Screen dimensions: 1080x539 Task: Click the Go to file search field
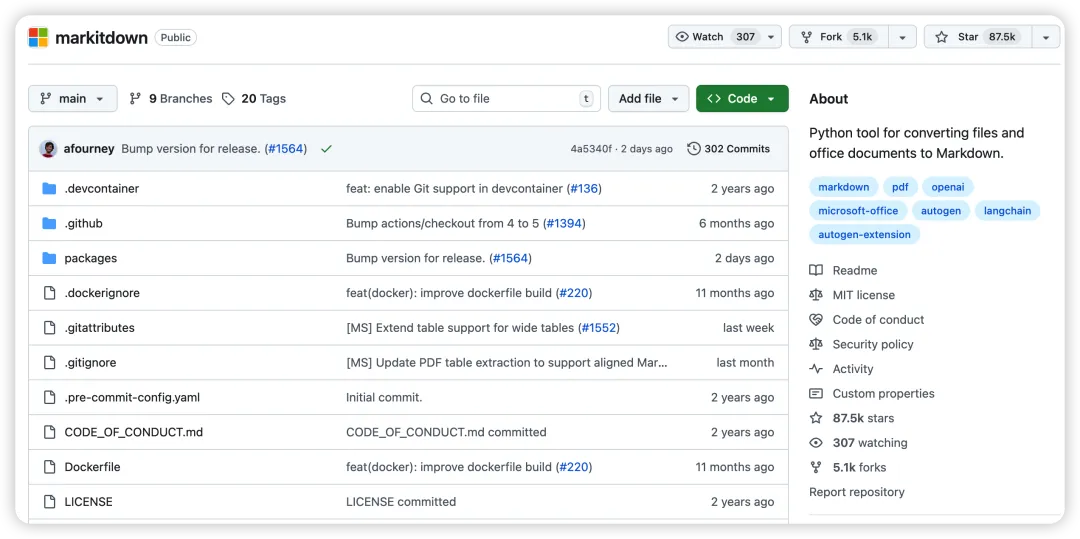(506, 99)
